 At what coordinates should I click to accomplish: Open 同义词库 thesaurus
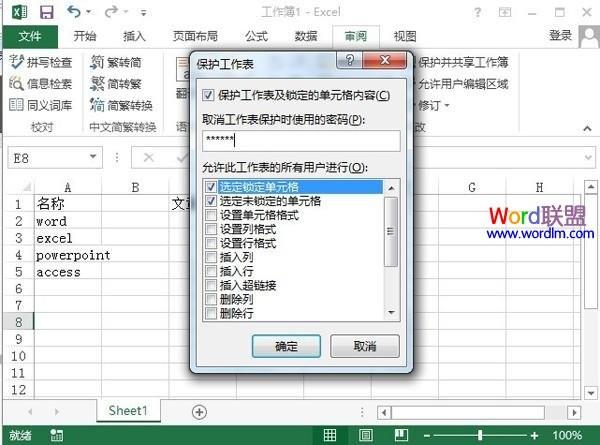point(41,105)
